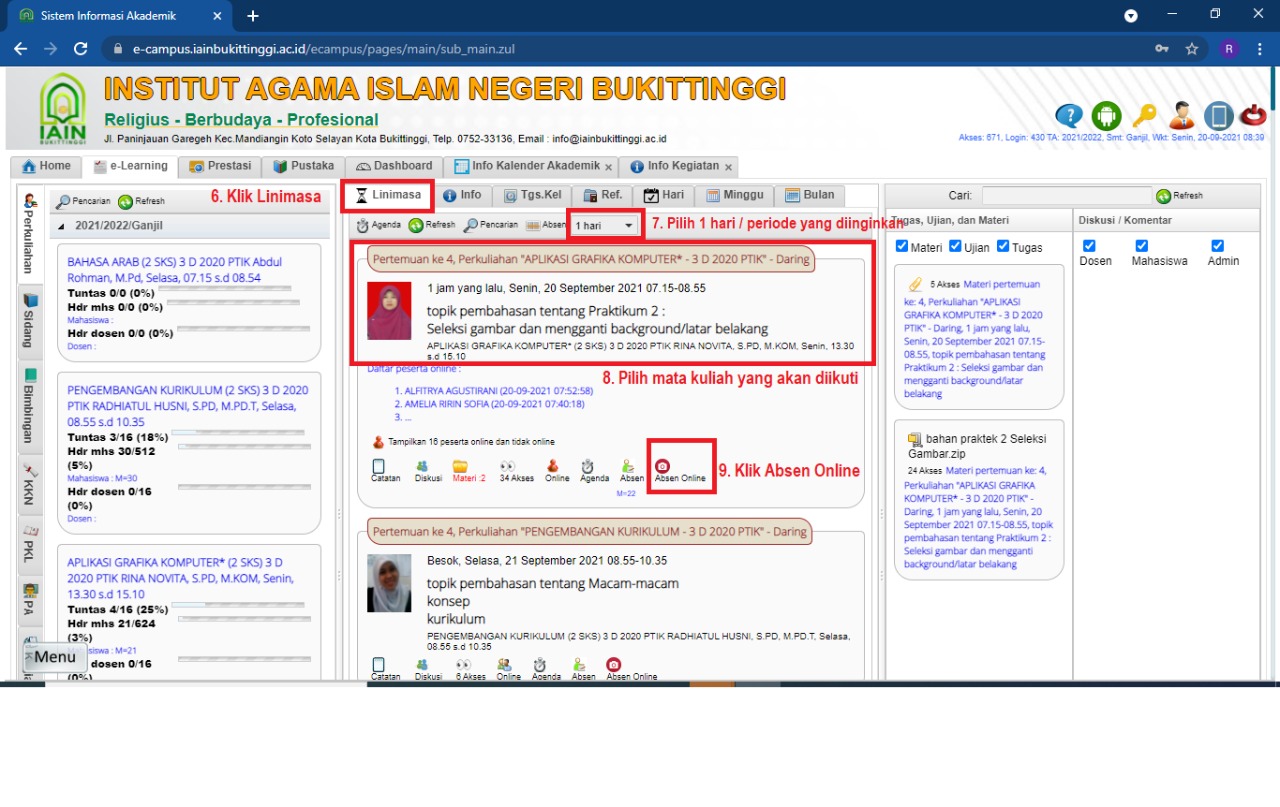Uncheck the Tugas checkbox
1280x807 pixels.
pos(1003,247)
